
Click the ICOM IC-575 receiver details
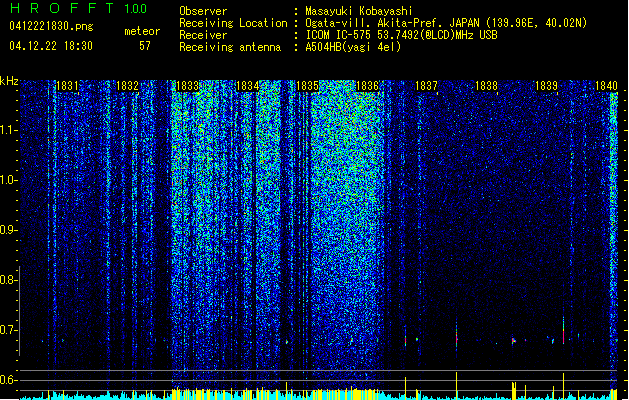coord(401,35)
